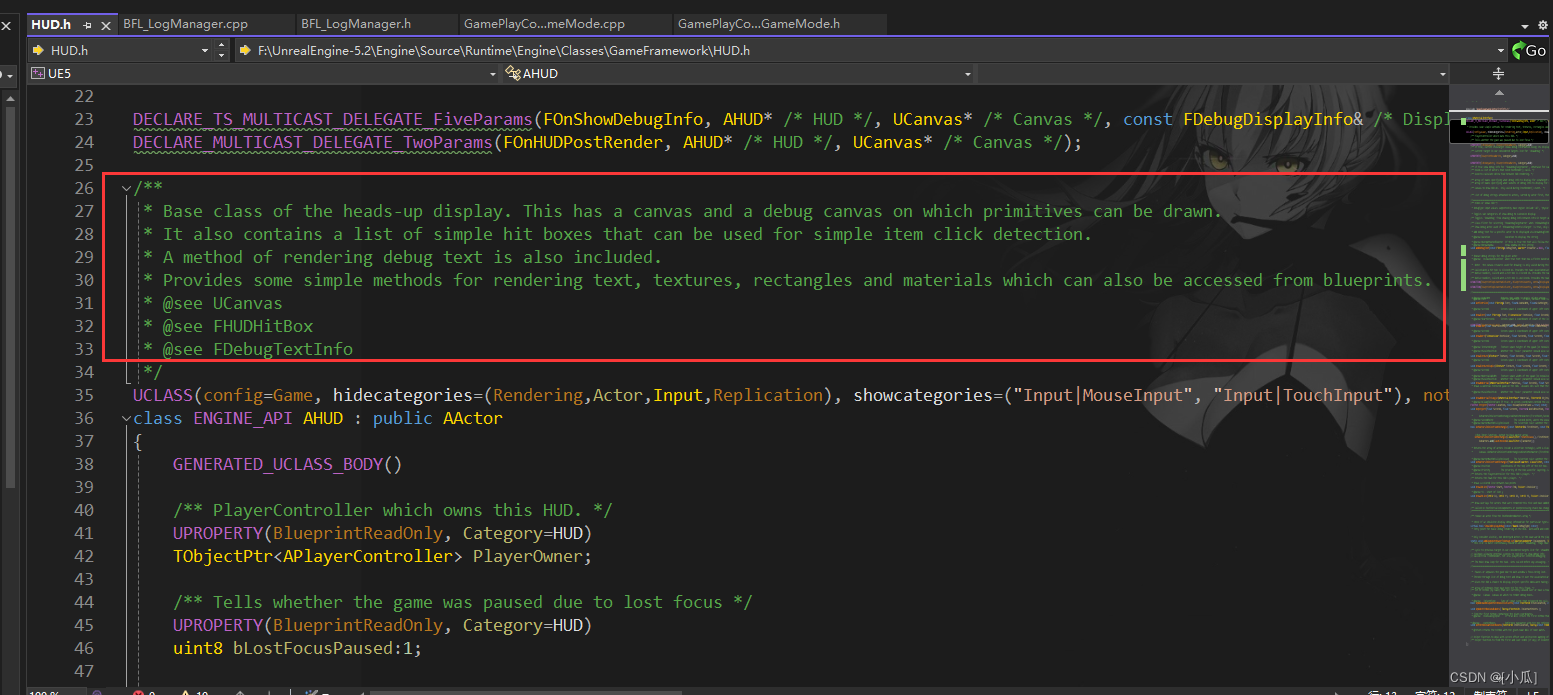Click the PlayerOwner variable on line 42
The image size is (1553, 695).
tap(527, 556)
